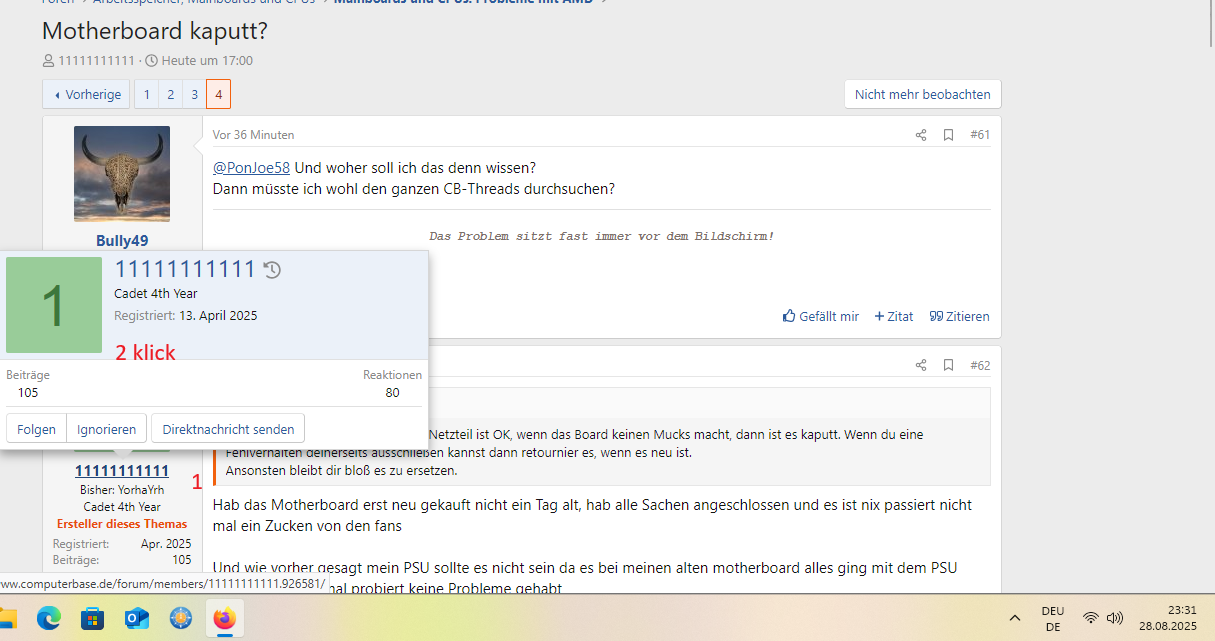Click 'Bisher: YorhaYrh' text in sidebar

click(122, 490)
